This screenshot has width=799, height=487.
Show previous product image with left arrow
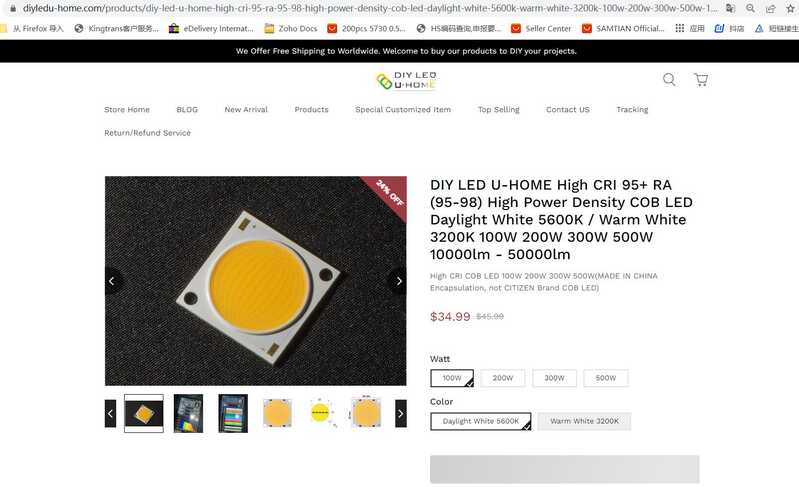coord(112,281)
